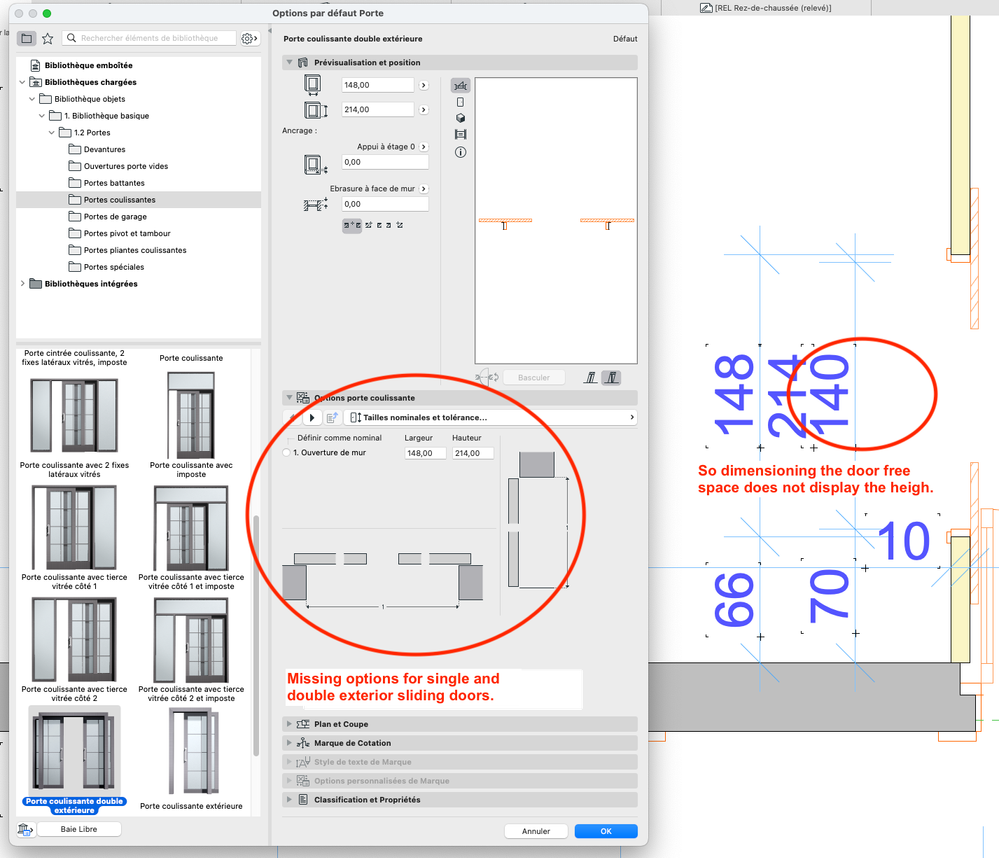
Task: Go to previous options page arrow
Action: click(x=293, y=417)
